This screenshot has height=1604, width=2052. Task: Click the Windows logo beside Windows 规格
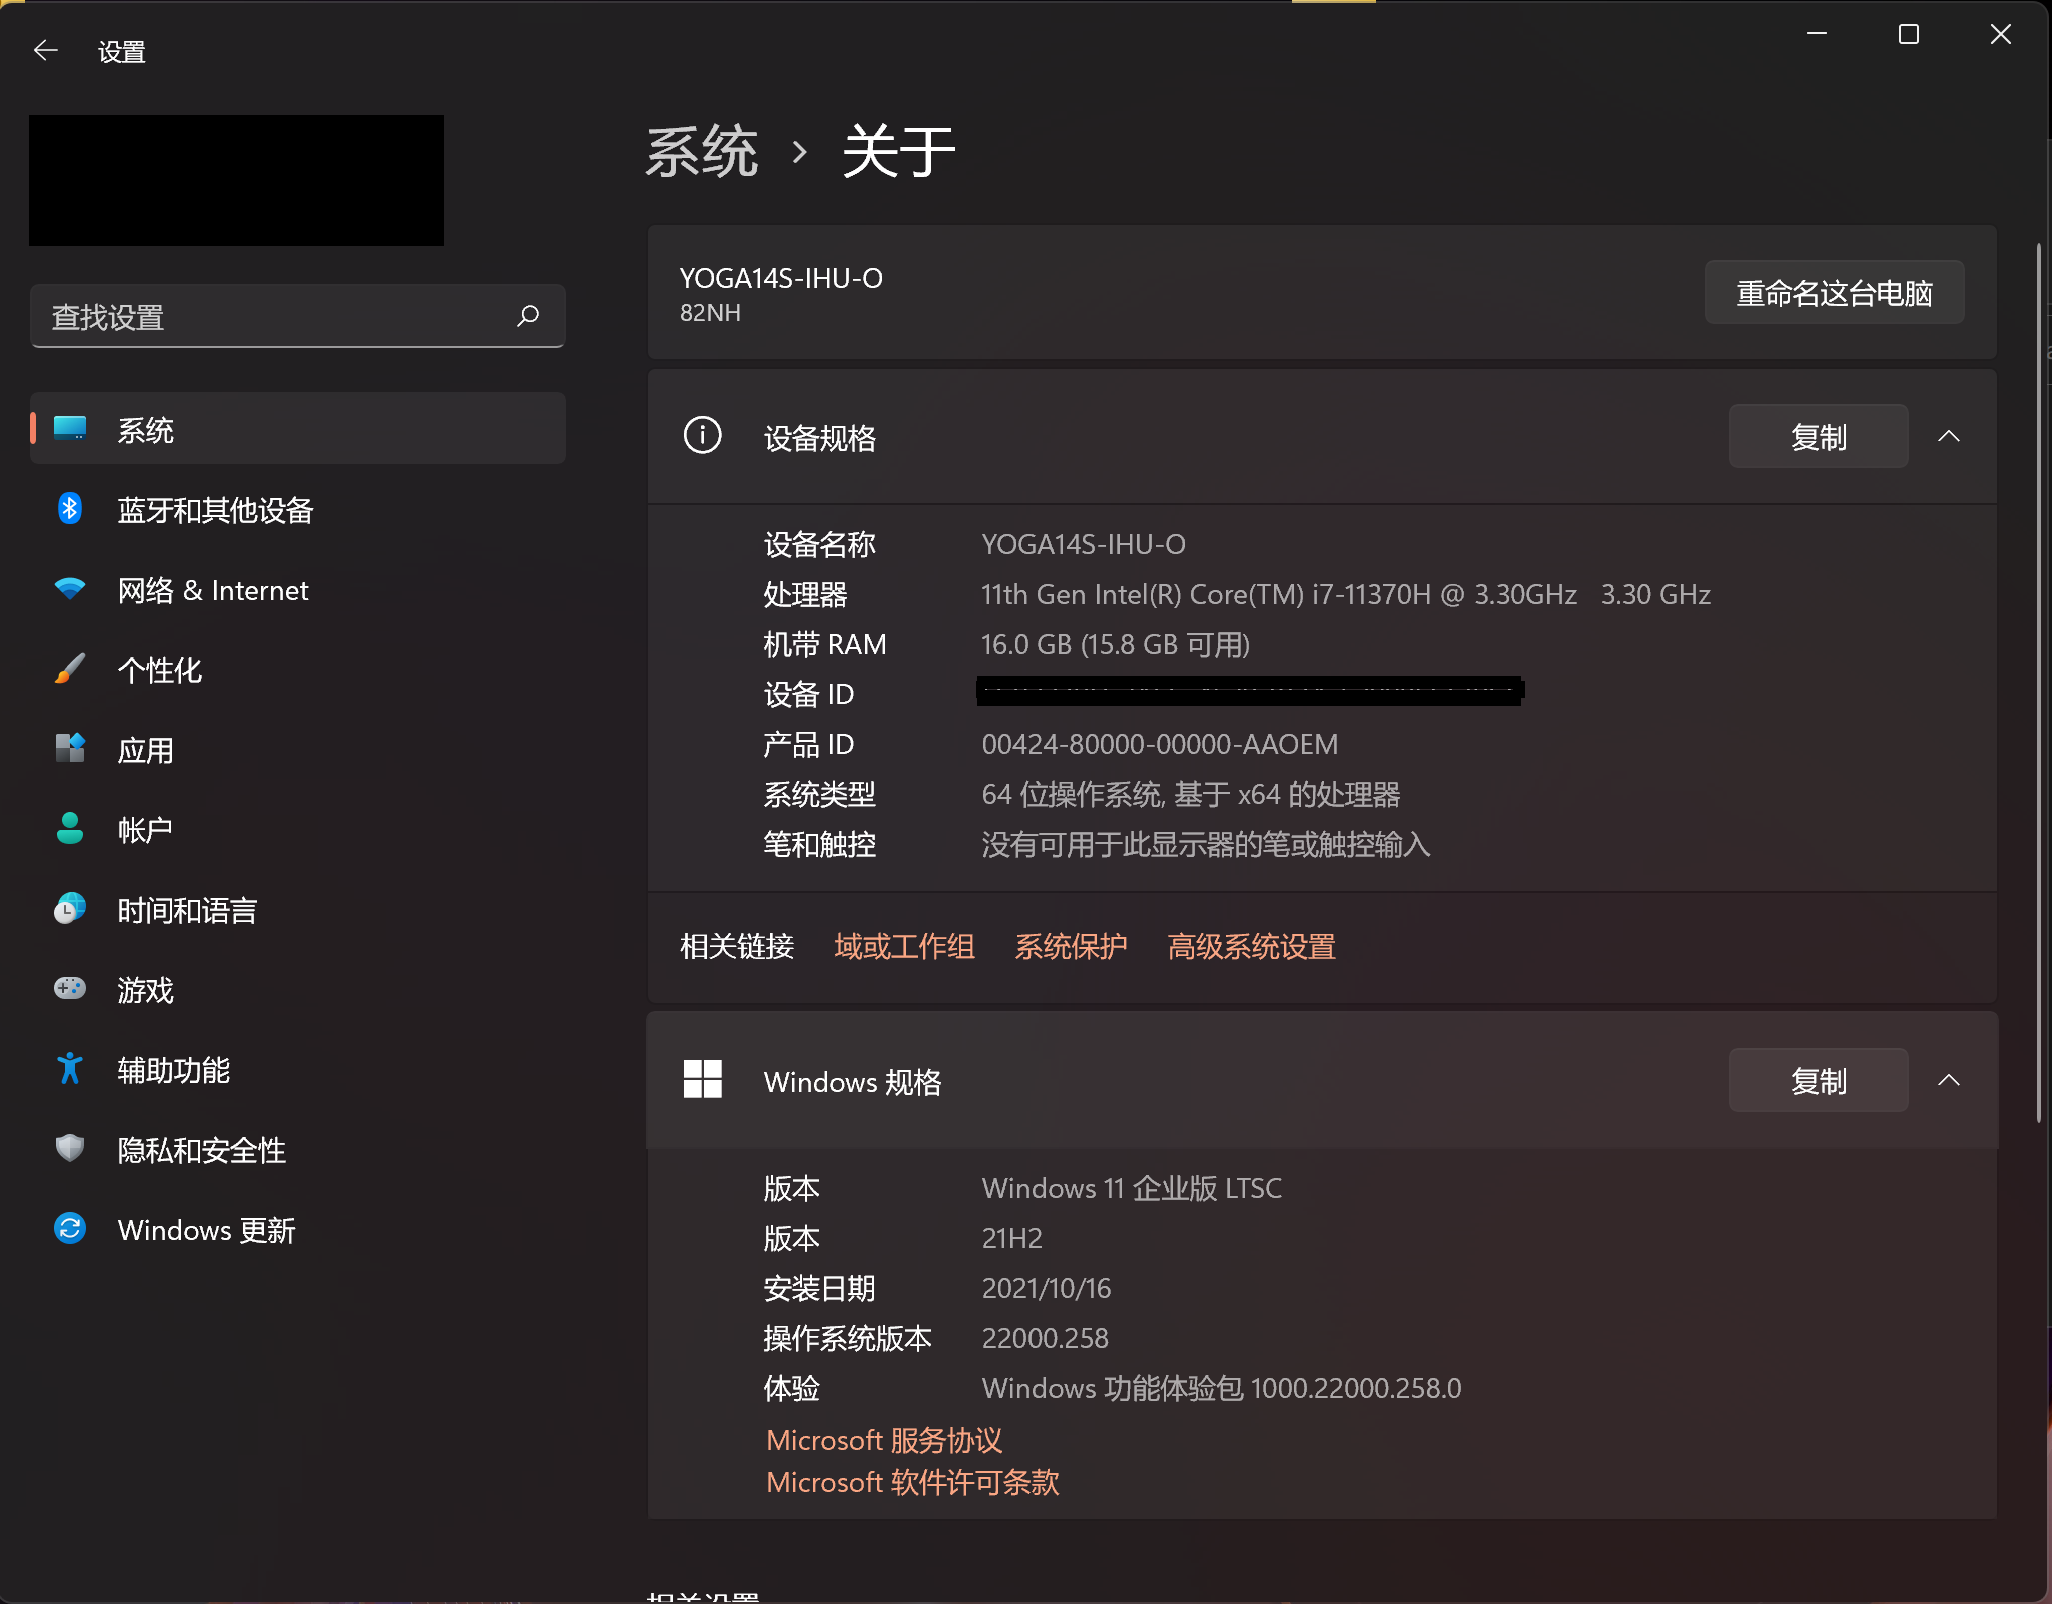[x=703, y=1080]
